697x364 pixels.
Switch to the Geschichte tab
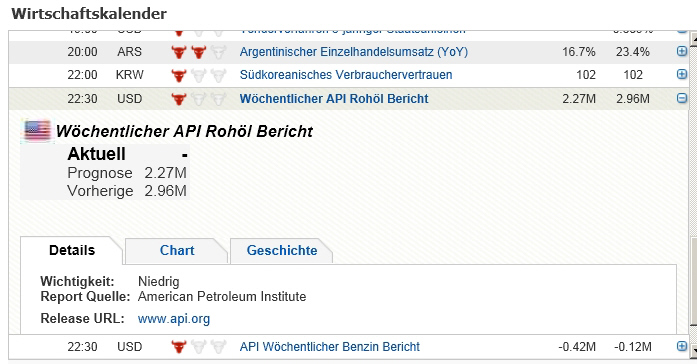click(281, 250)
